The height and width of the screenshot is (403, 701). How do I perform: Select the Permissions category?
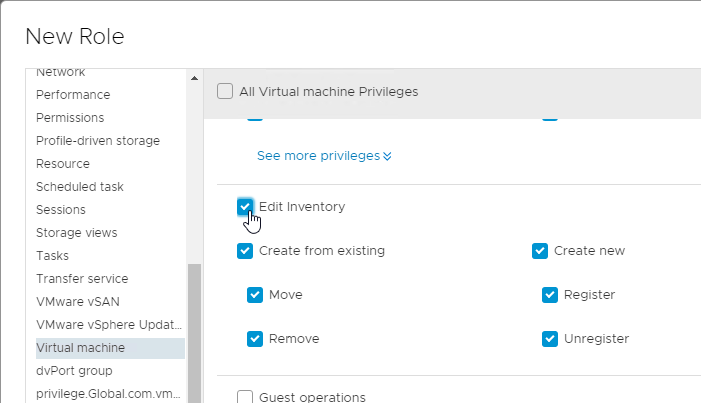click(x=70, y=118)
